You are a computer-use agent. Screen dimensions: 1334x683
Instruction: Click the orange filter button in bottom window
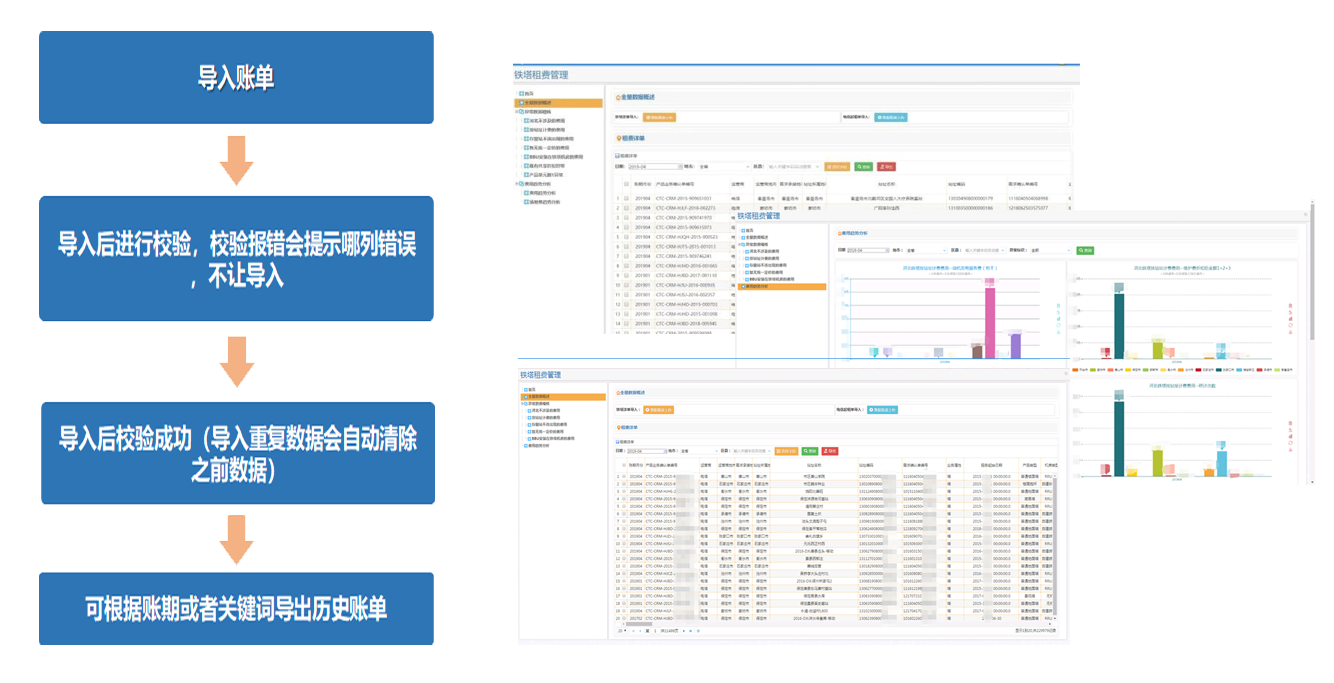click(x=785, y=451)
